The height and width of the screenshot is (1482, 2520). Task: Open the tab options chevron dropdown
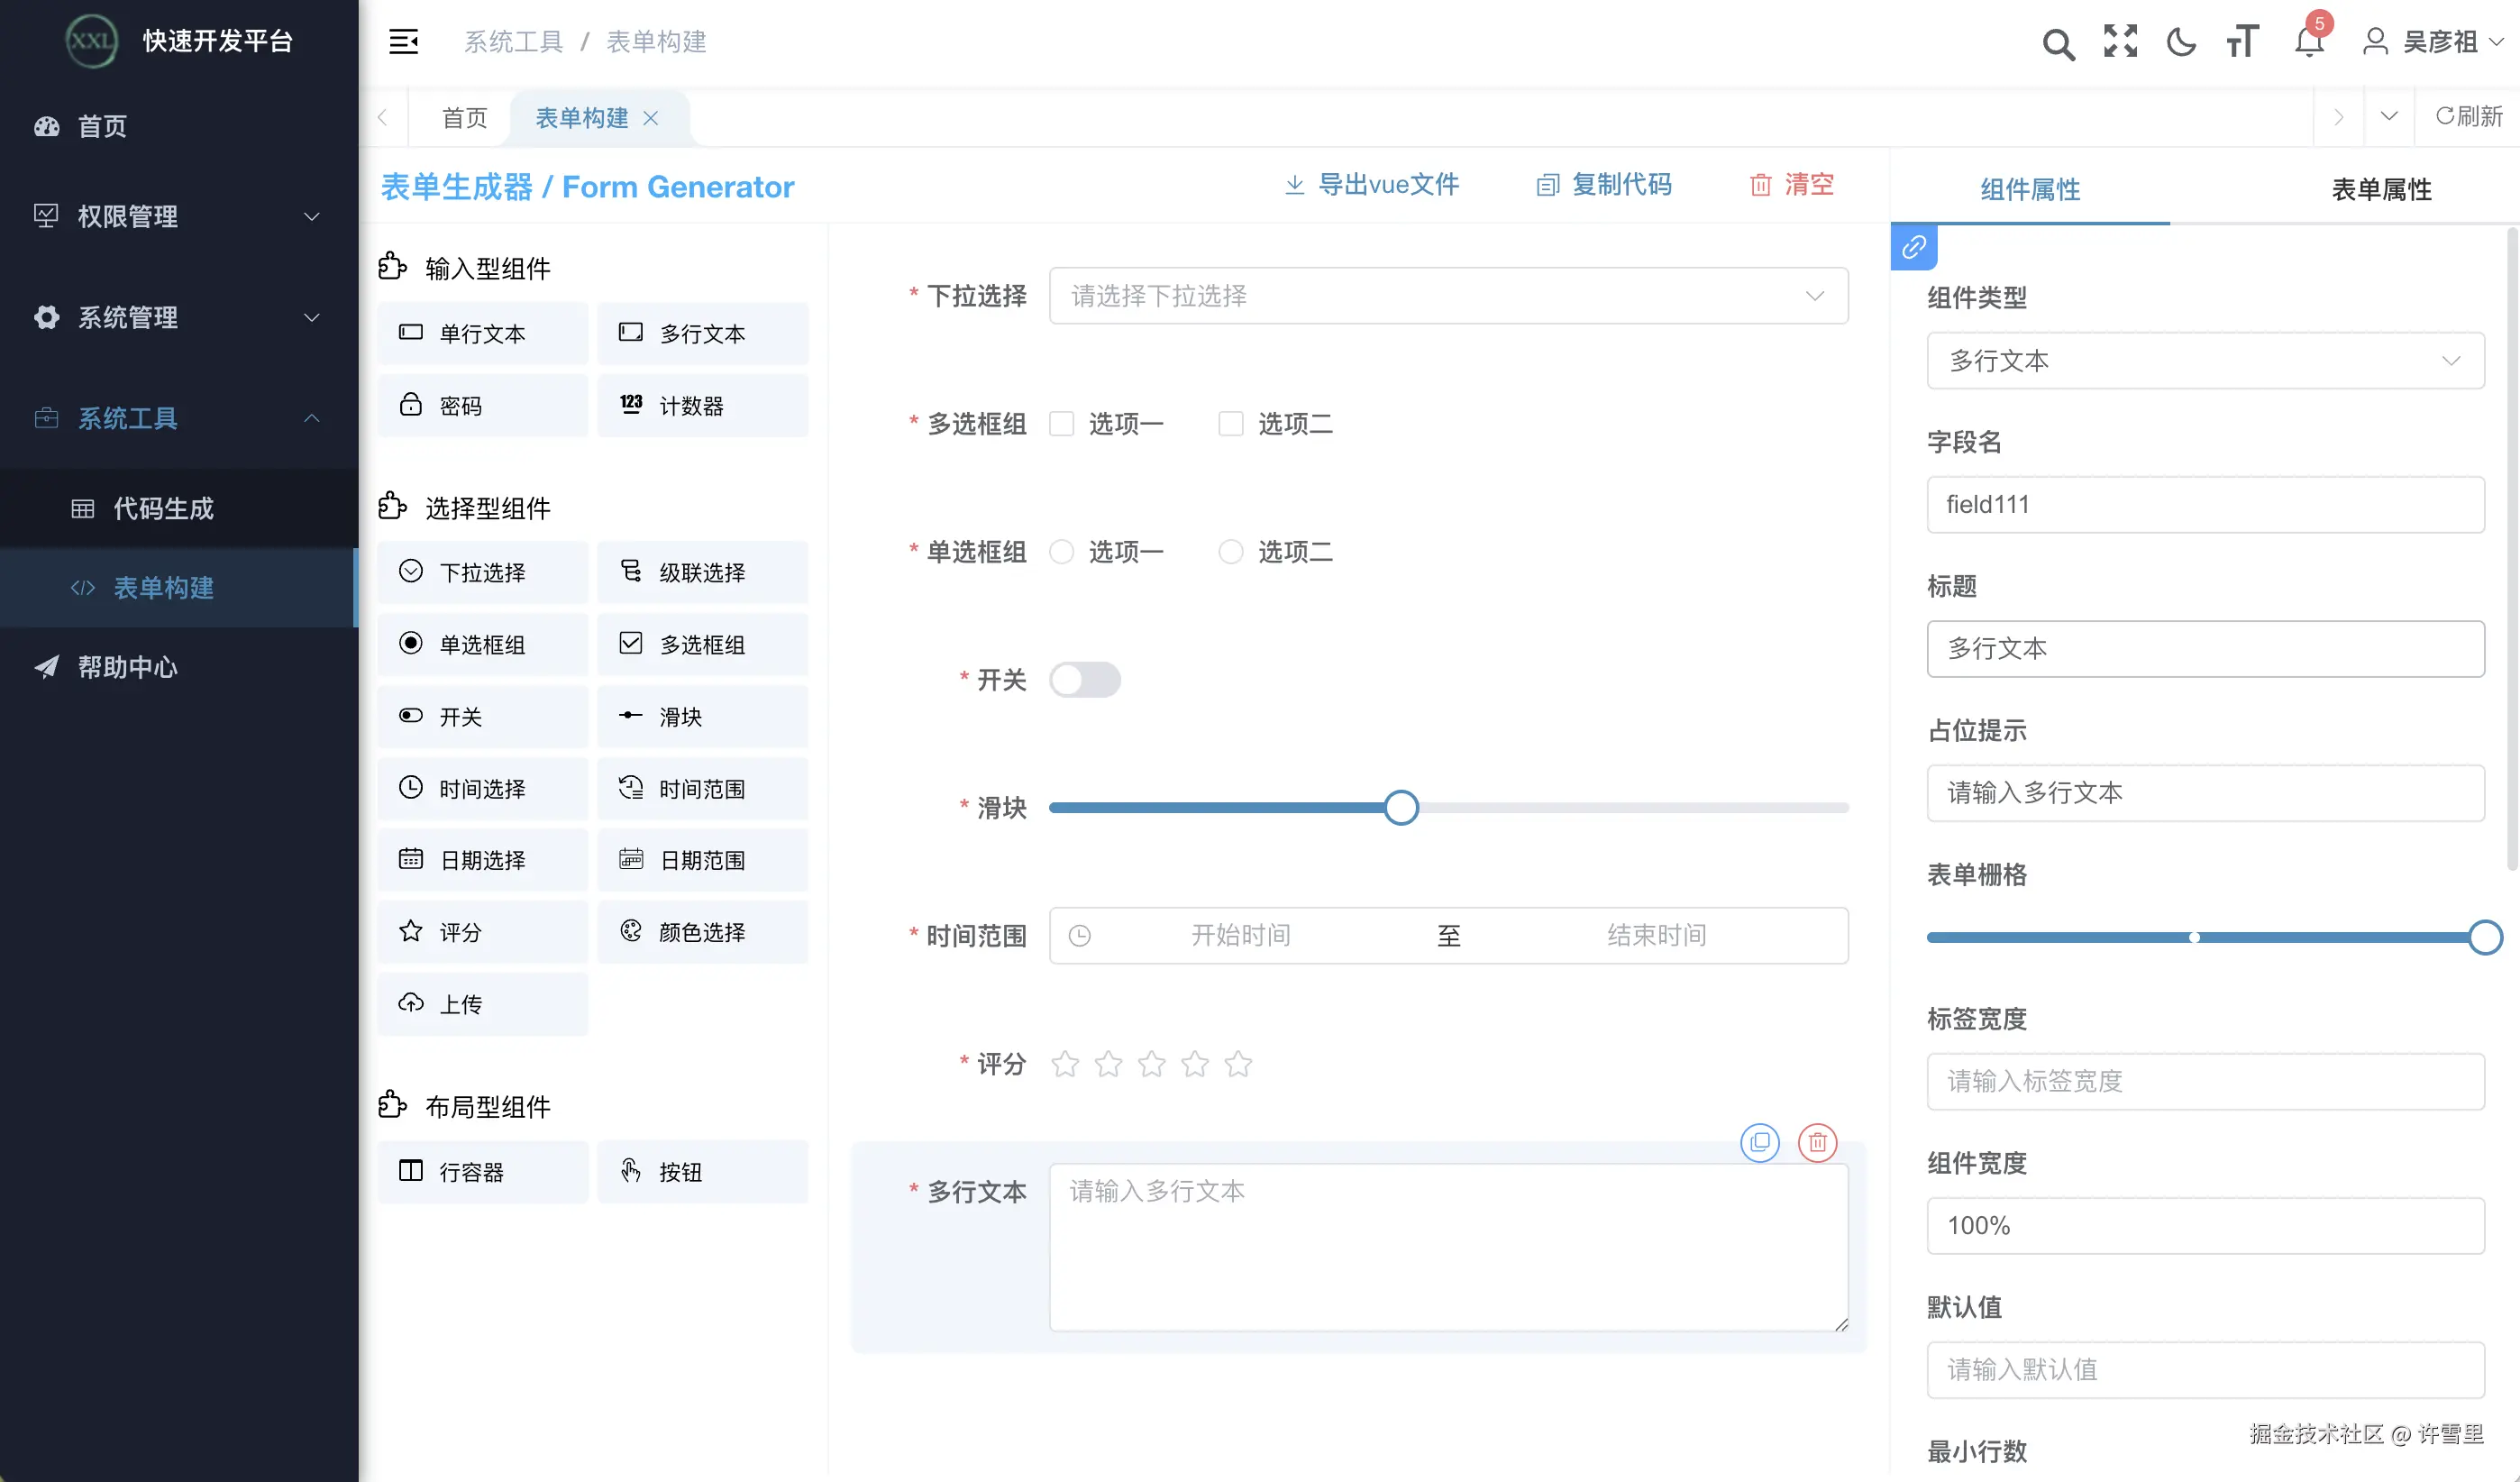[x=2389, y=117]
